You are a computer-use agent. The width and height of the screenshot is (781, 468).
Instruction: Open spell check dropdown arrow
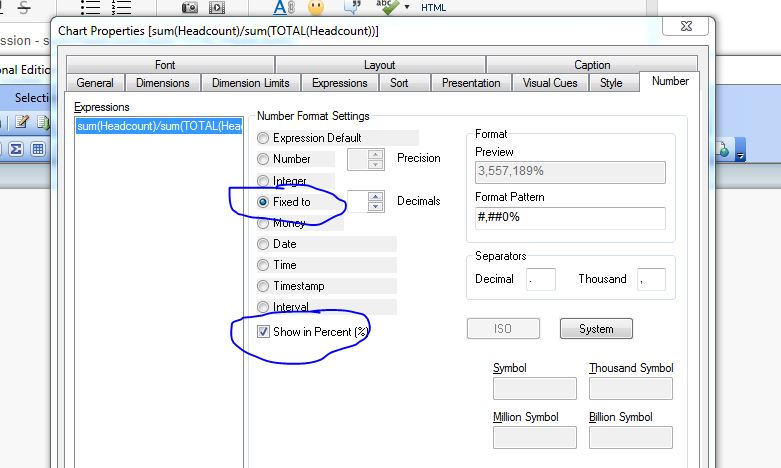pyautogui.click(x=407, y=7)
